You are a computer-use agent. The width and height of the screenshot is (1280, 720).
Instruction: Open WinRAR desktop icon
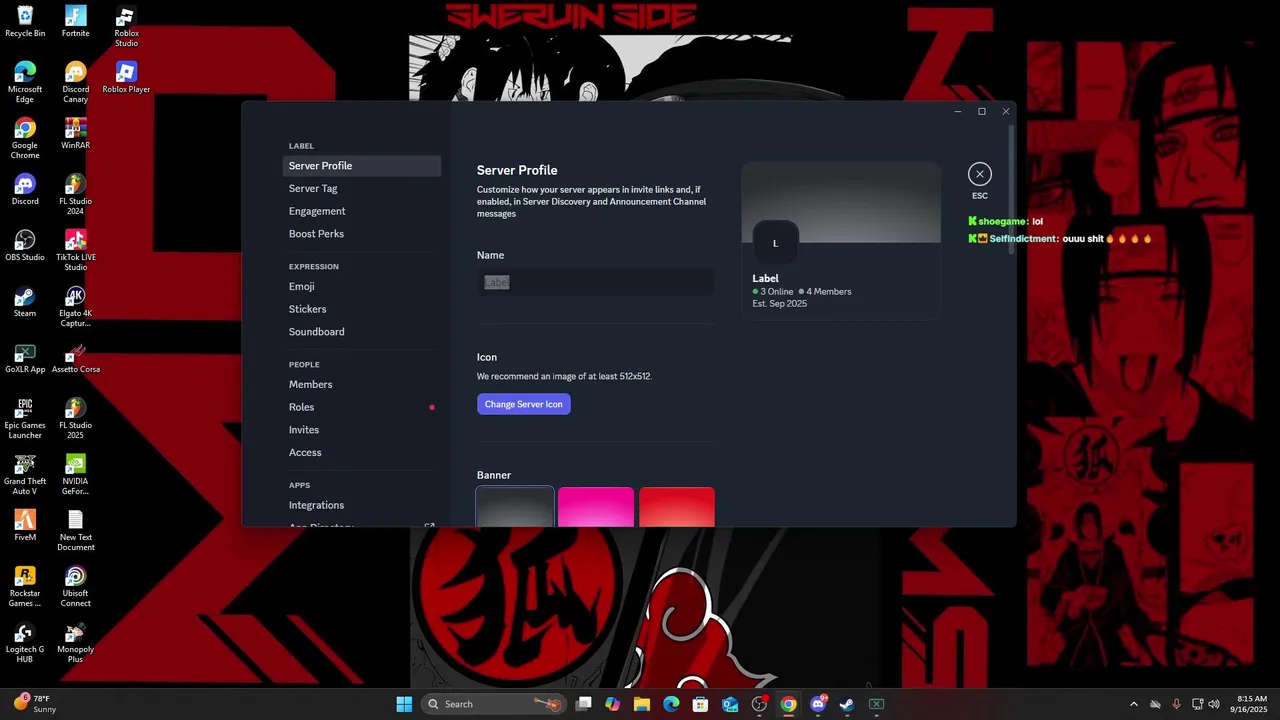75,133
